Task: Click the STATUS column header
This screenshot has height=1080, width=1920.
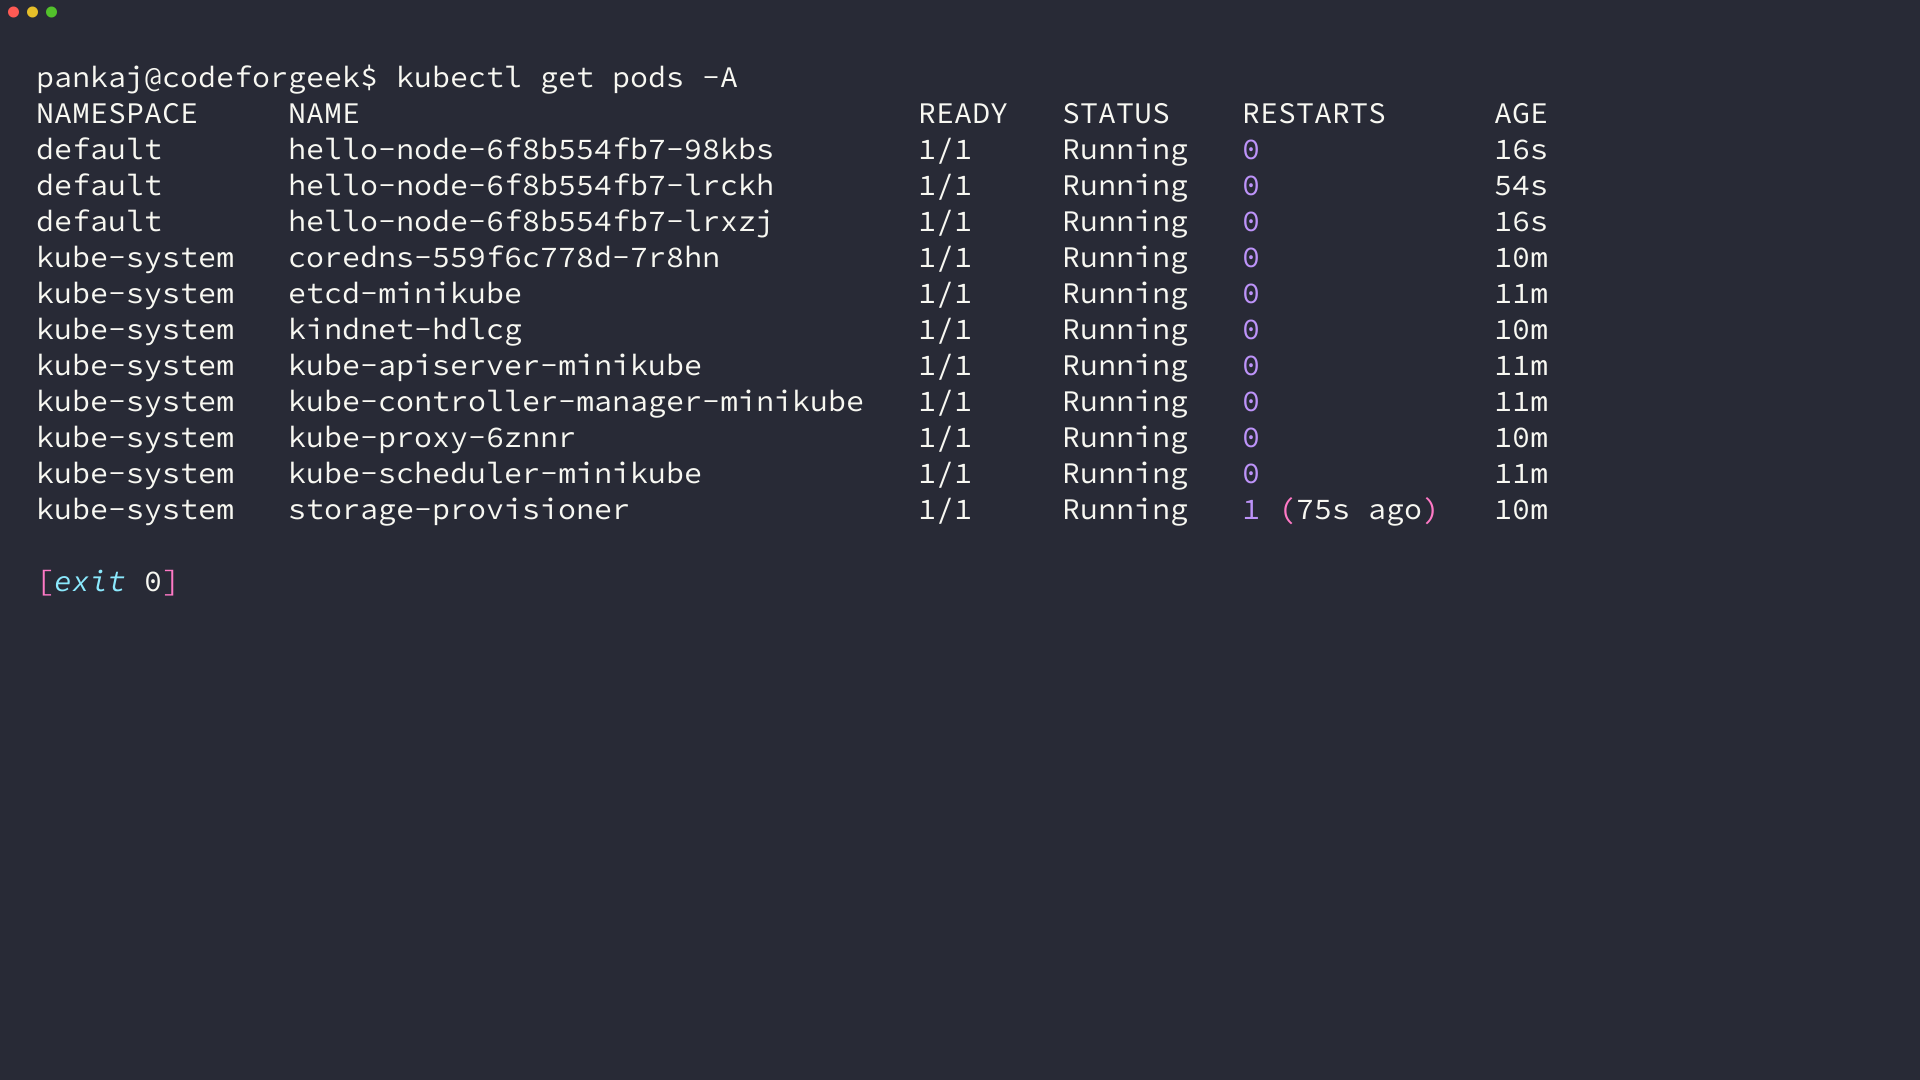Action: tap(1116, 114)
